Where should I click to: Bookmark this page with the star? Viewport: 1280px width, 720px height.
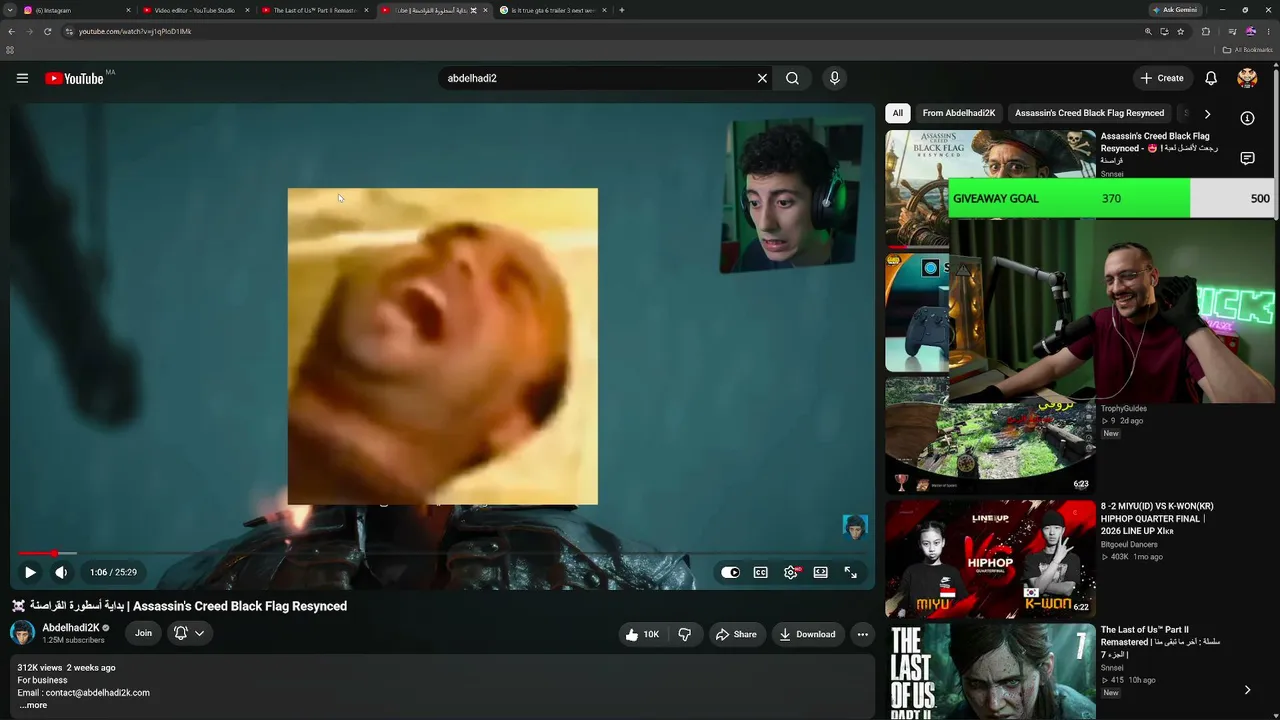pyautogui.click(x=1180, y=31)
